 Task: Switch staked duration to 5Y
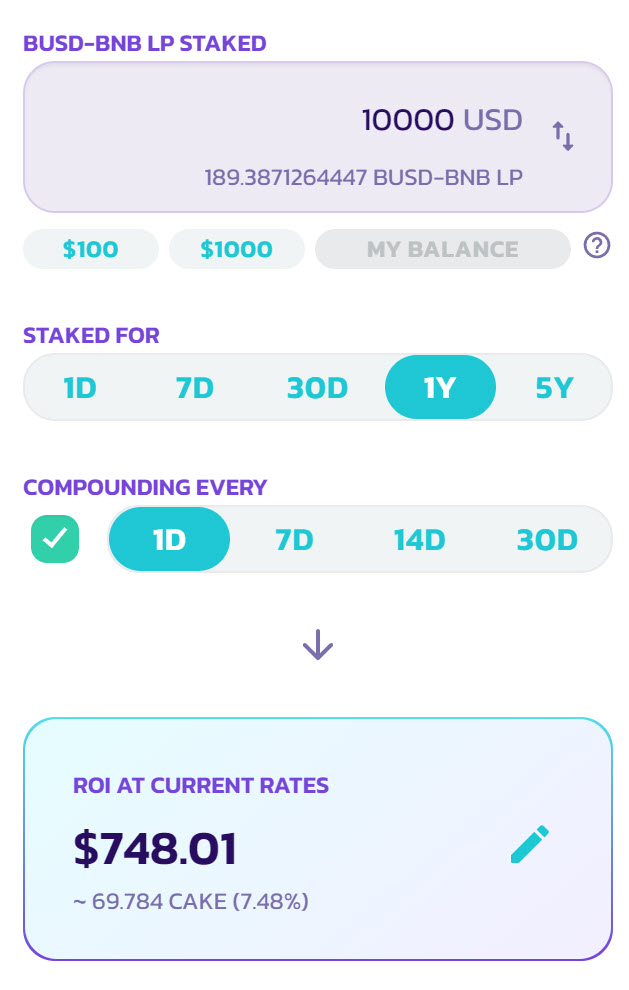coord(554,387)
